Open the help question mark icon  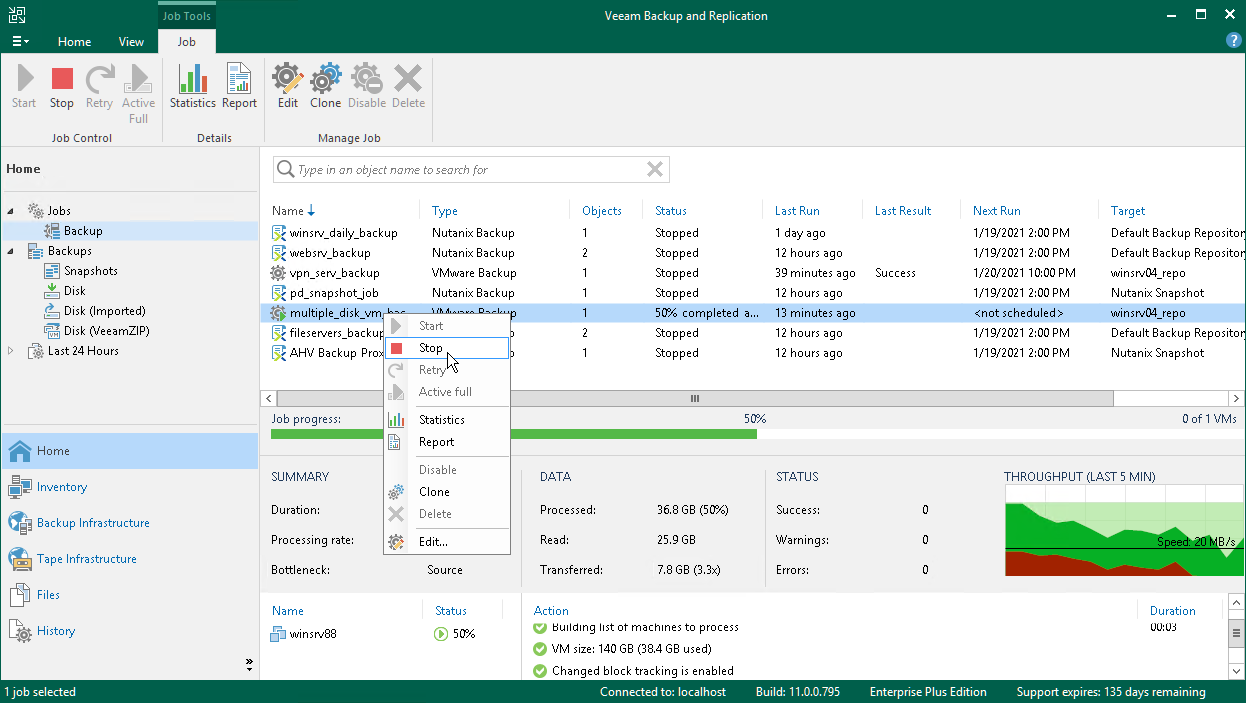click(1233, 41)
